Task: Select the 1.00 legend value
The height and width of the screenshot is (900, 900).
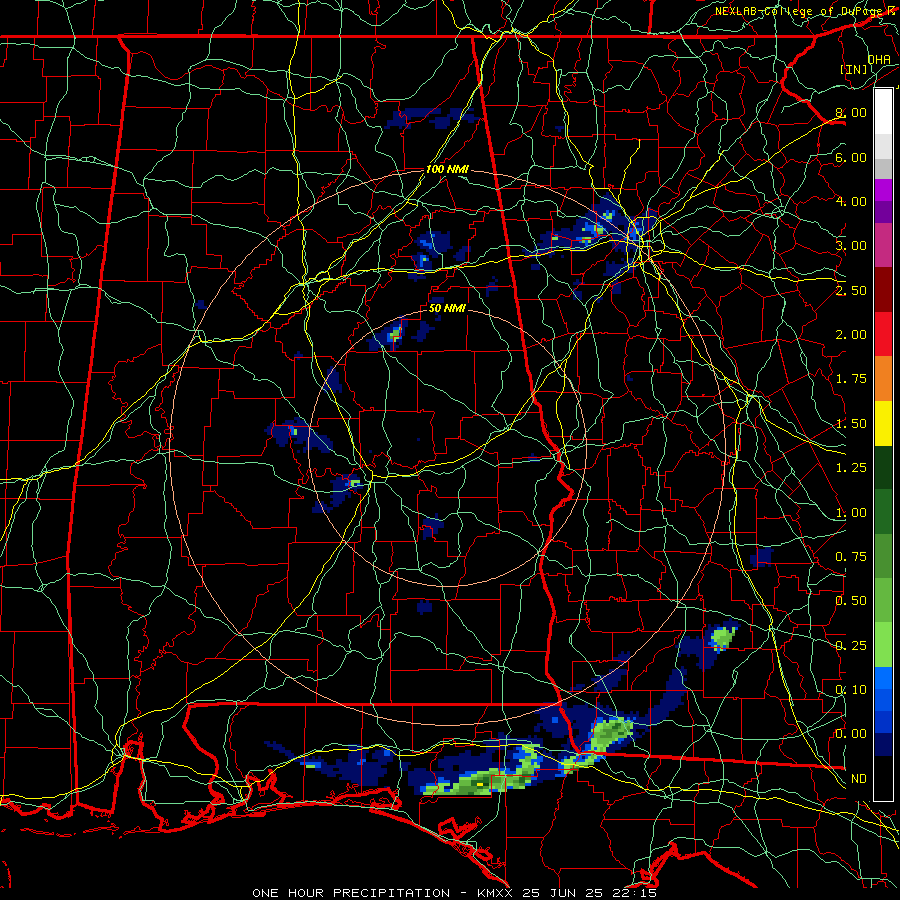Action: coord(851,513)
